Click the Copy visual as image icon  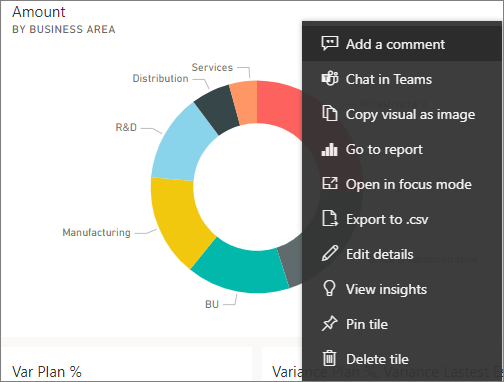(330, 113)
